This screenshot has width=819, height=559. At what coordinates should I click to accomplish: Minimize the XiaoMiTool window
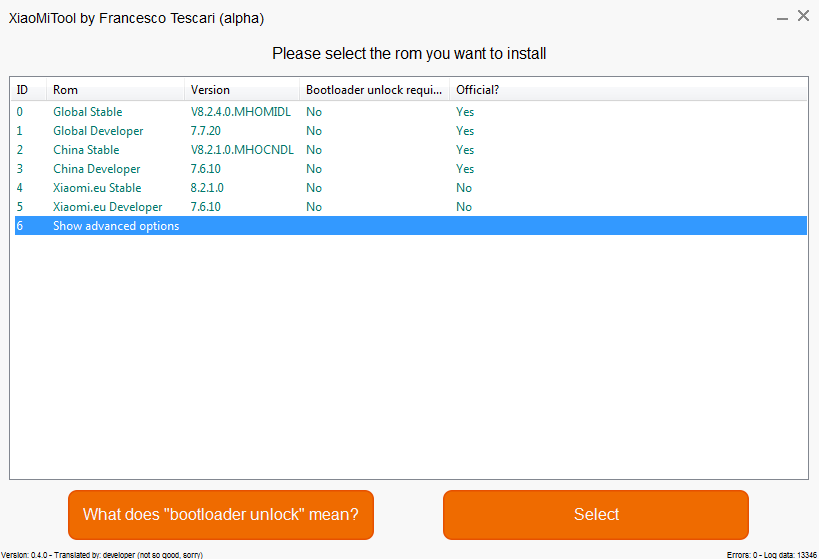[x=781, y=17]
